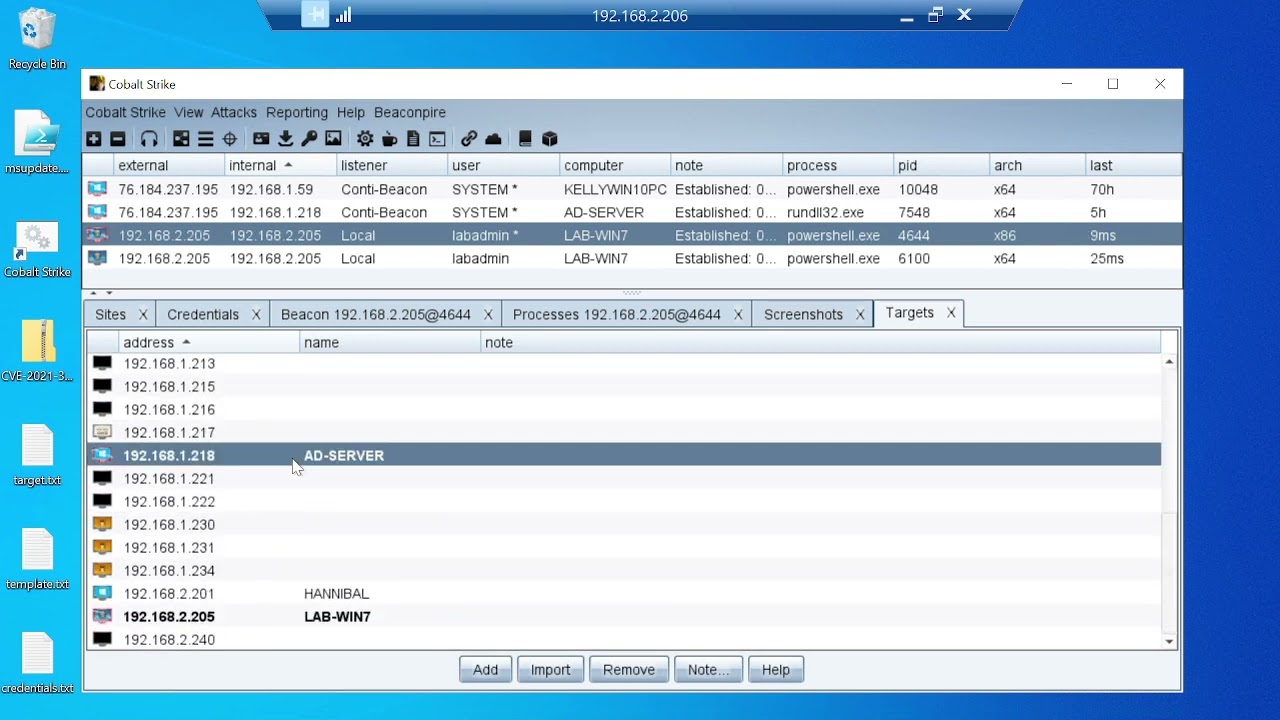Click the targets list scroll up arrow
Screen dimensions: 1280x720
(x=1169, y=362)
